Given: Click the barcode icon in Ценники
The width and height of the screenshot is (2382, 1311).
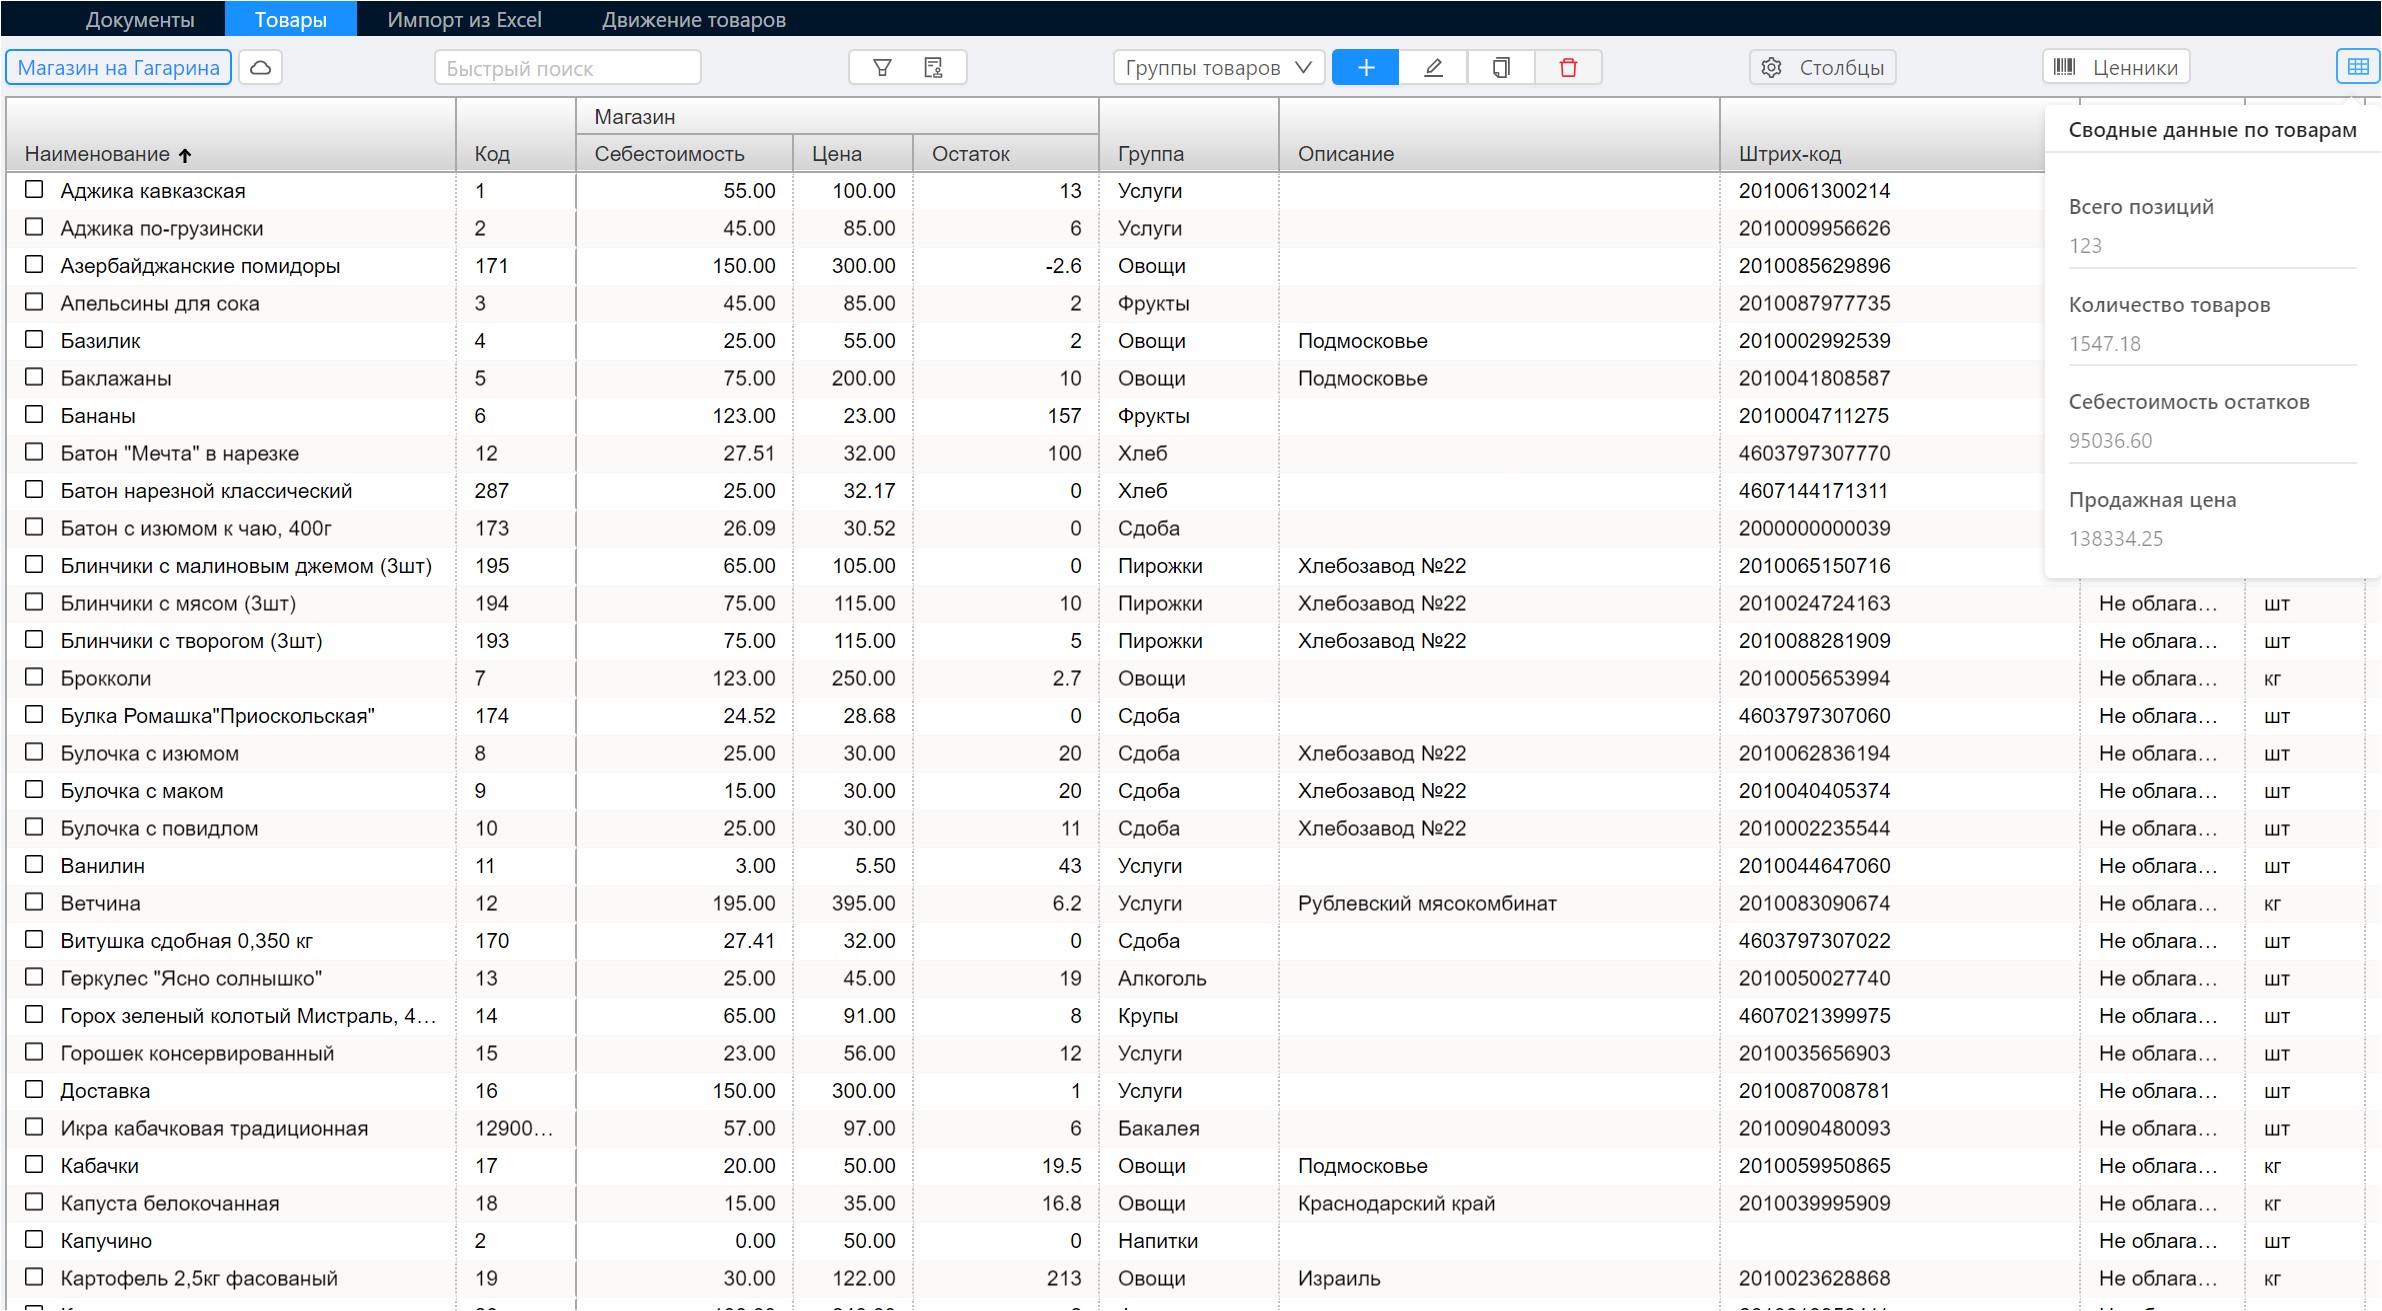Looking at the screenshot, I should coord(2064,67).
